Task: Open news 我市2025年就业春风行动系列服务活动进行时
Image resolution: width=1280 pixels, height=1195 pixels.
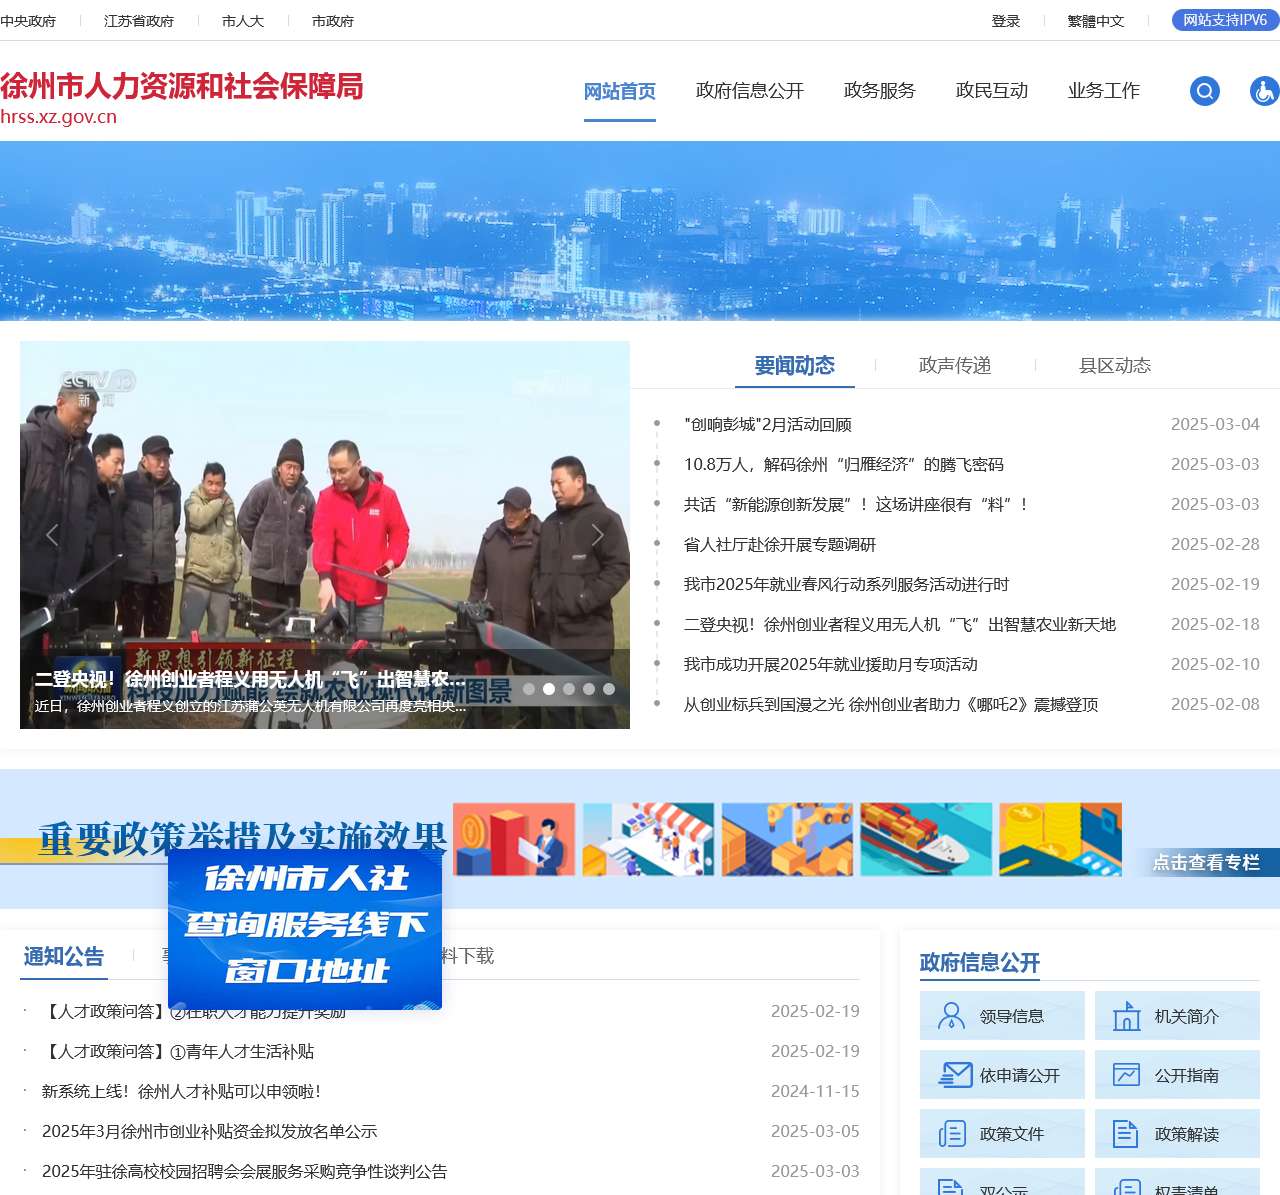Action: [847, 584]
